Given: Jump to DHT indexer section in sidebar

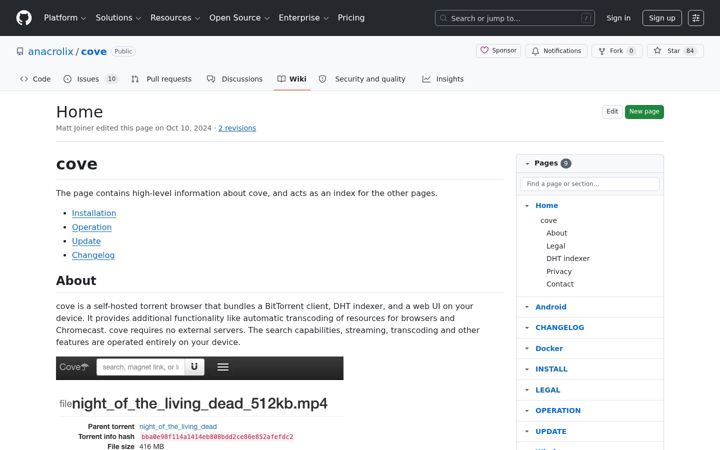Looking at the screenshot, I should (x=568, y=259).
